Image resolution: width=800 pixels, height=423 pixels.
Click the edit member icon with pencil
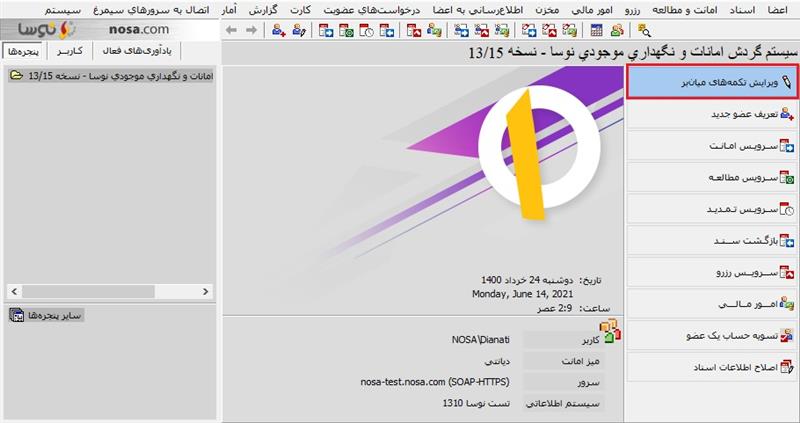click(x=299, y=30)
